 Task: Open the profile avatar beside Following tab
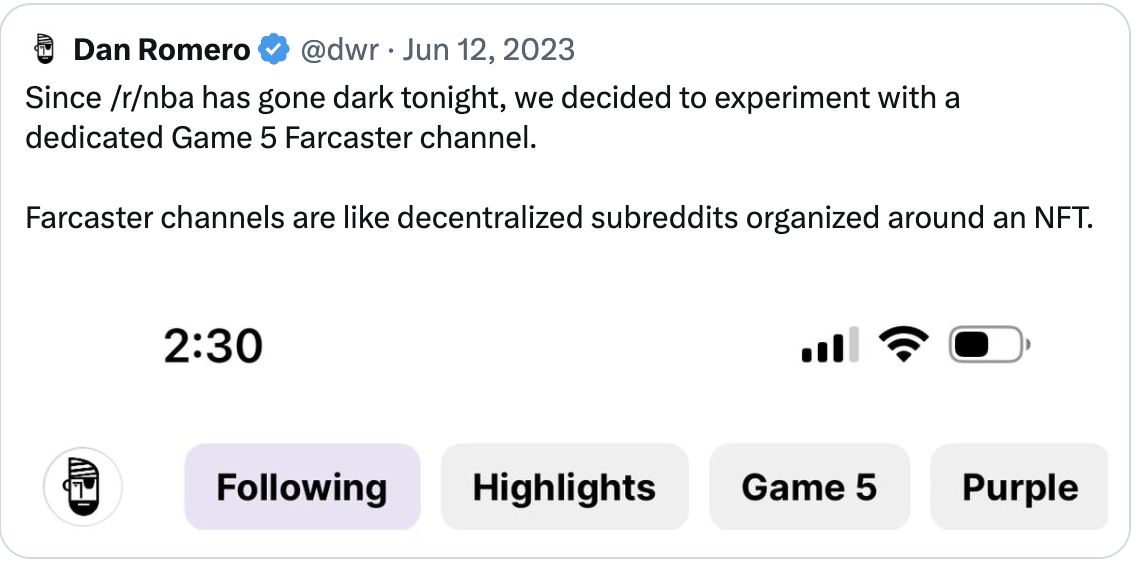(83, 488)
